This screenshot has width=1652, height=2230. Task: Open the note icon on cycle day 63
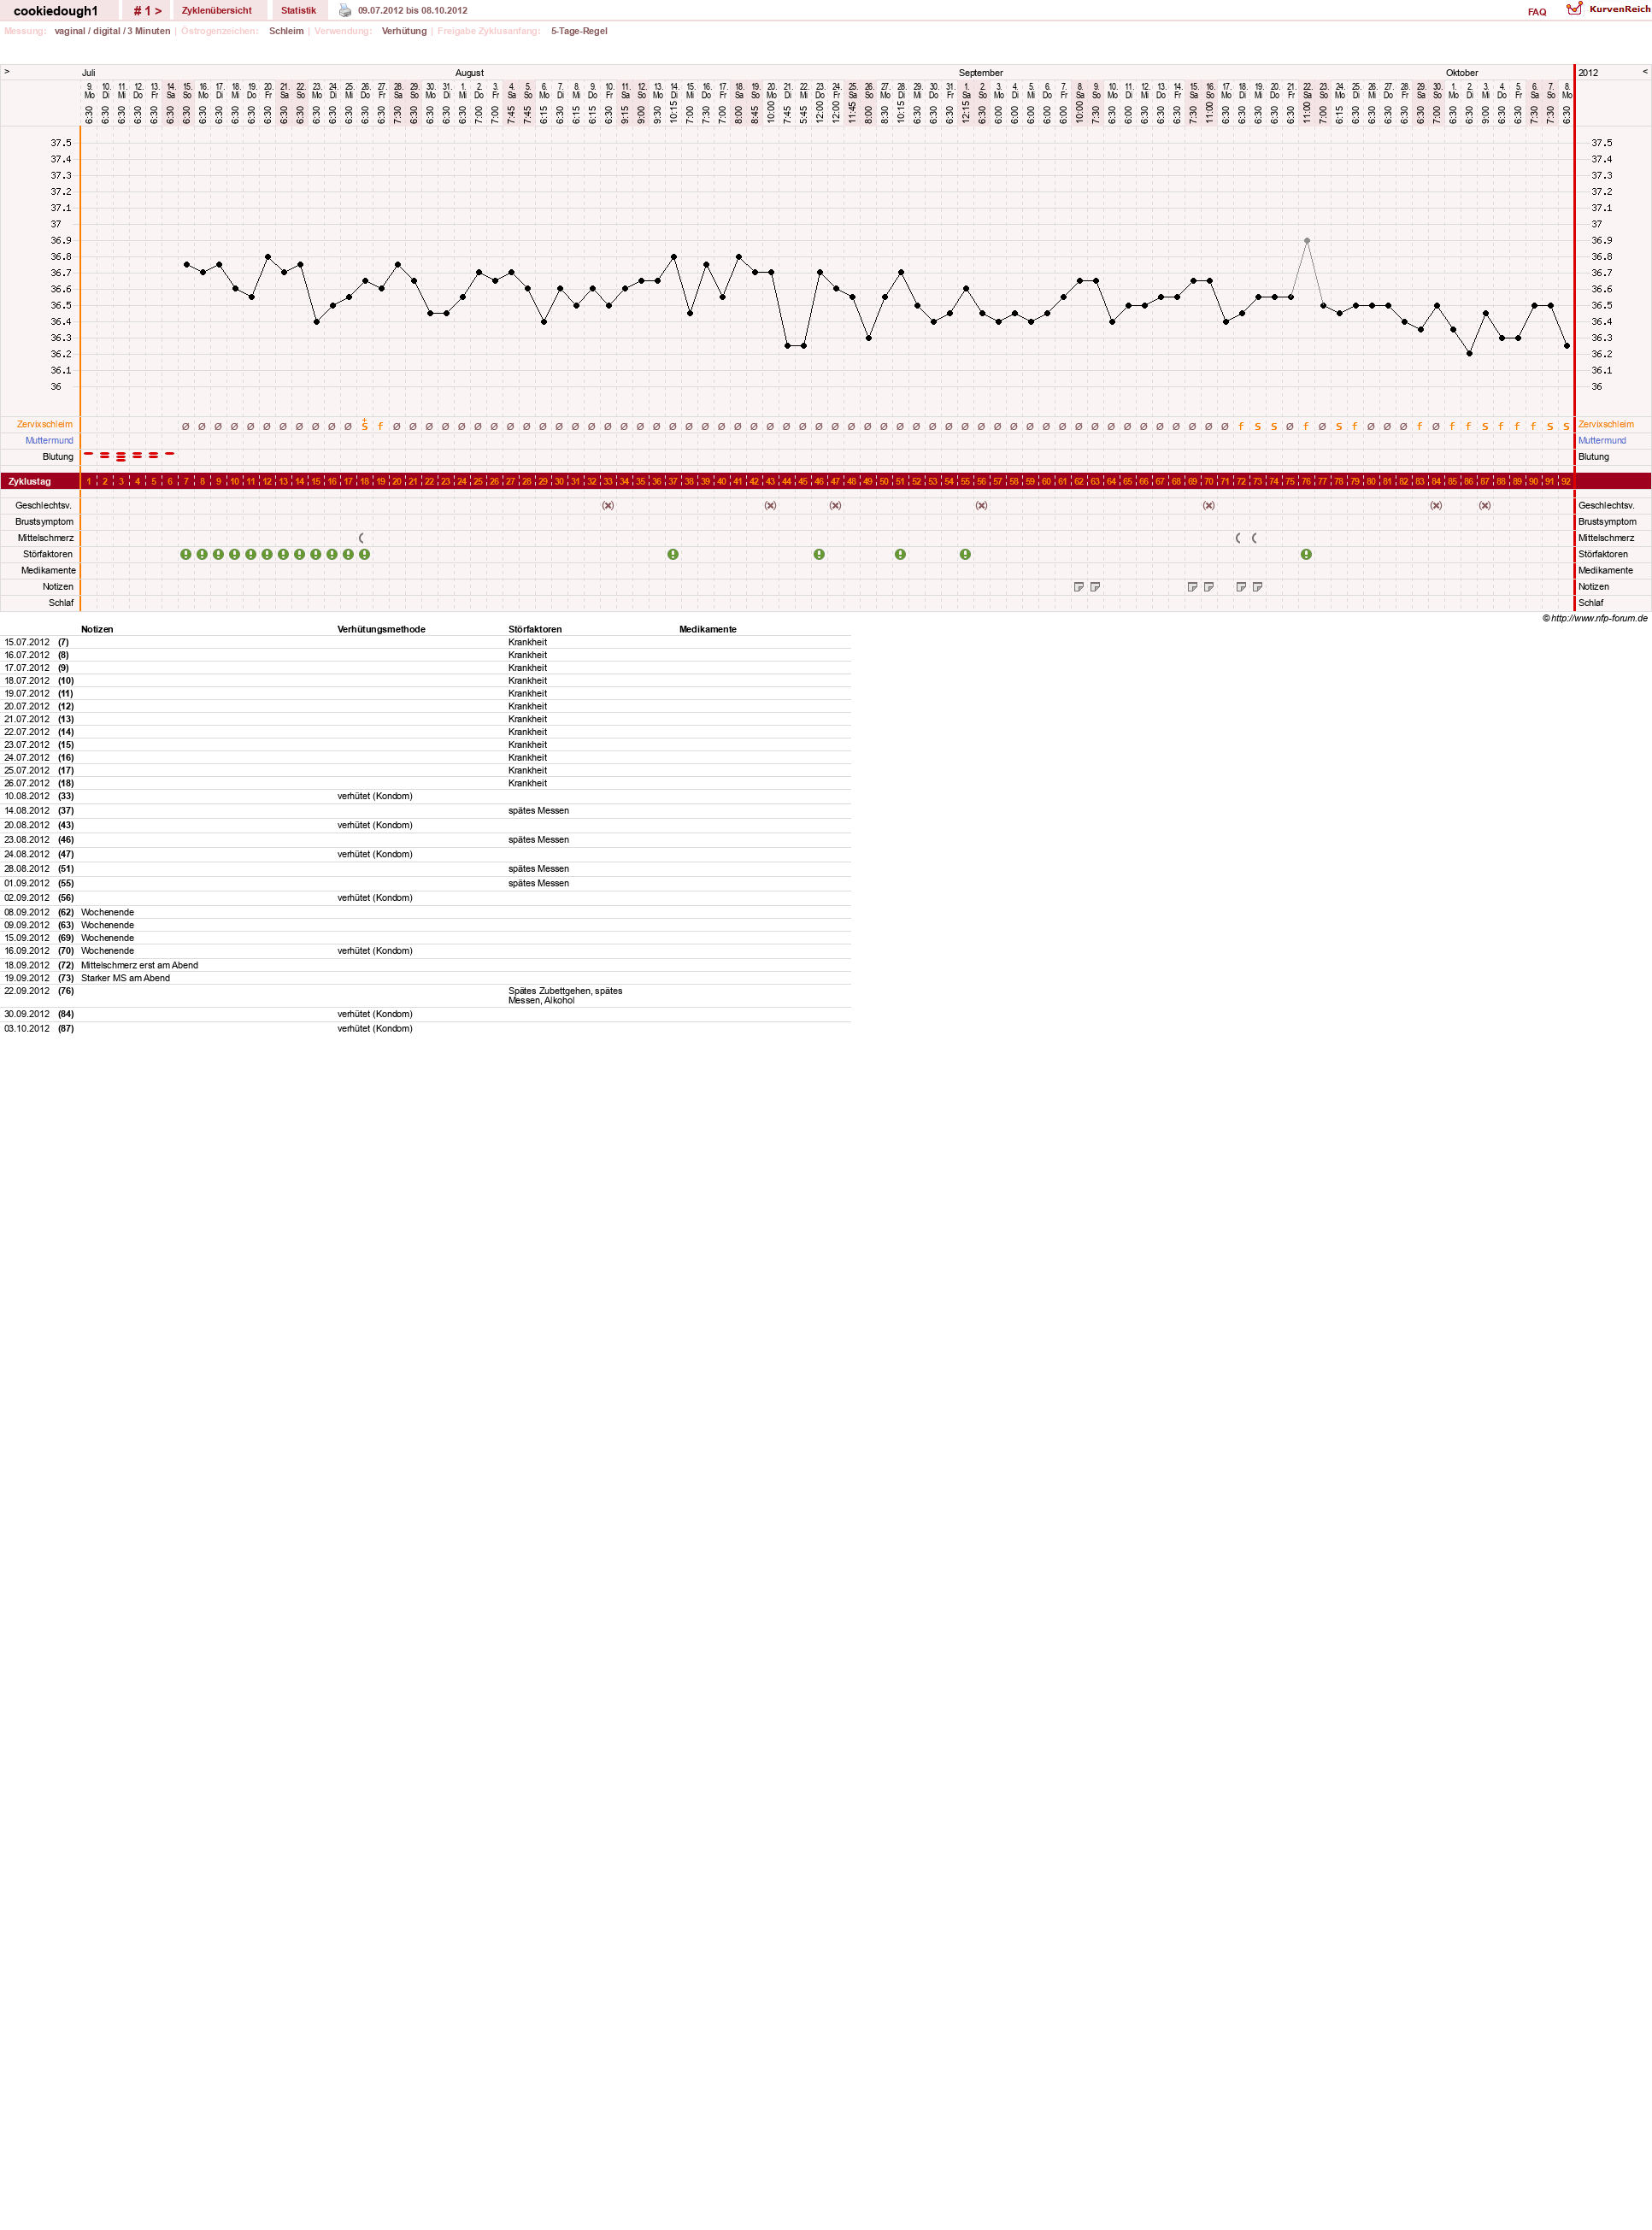pyautogui.click(x=1095, y=587)
